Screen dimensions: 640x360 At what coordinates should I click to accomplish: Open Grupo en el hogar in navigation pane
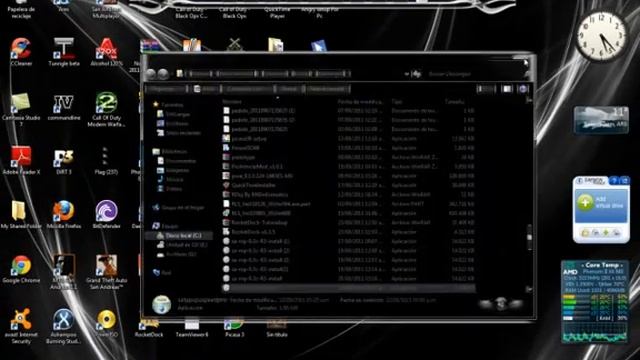coord(178,207)
